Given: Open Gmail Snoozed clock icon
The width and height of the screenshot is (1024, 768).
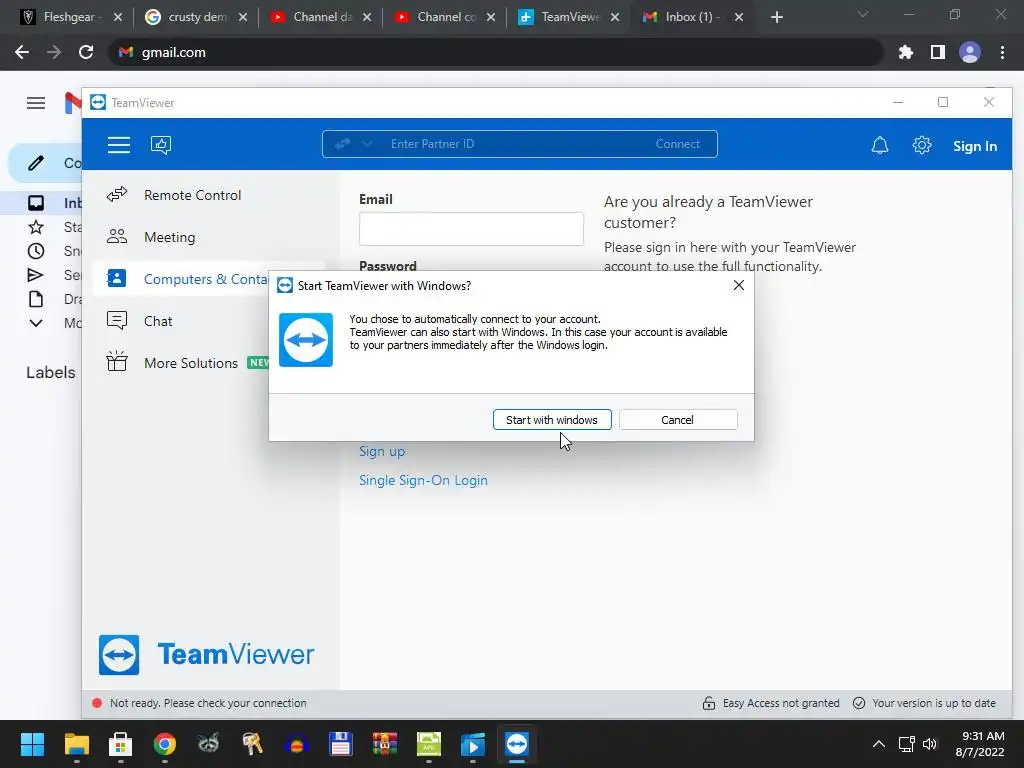Looking at the screenshot, I should (36, 251).
